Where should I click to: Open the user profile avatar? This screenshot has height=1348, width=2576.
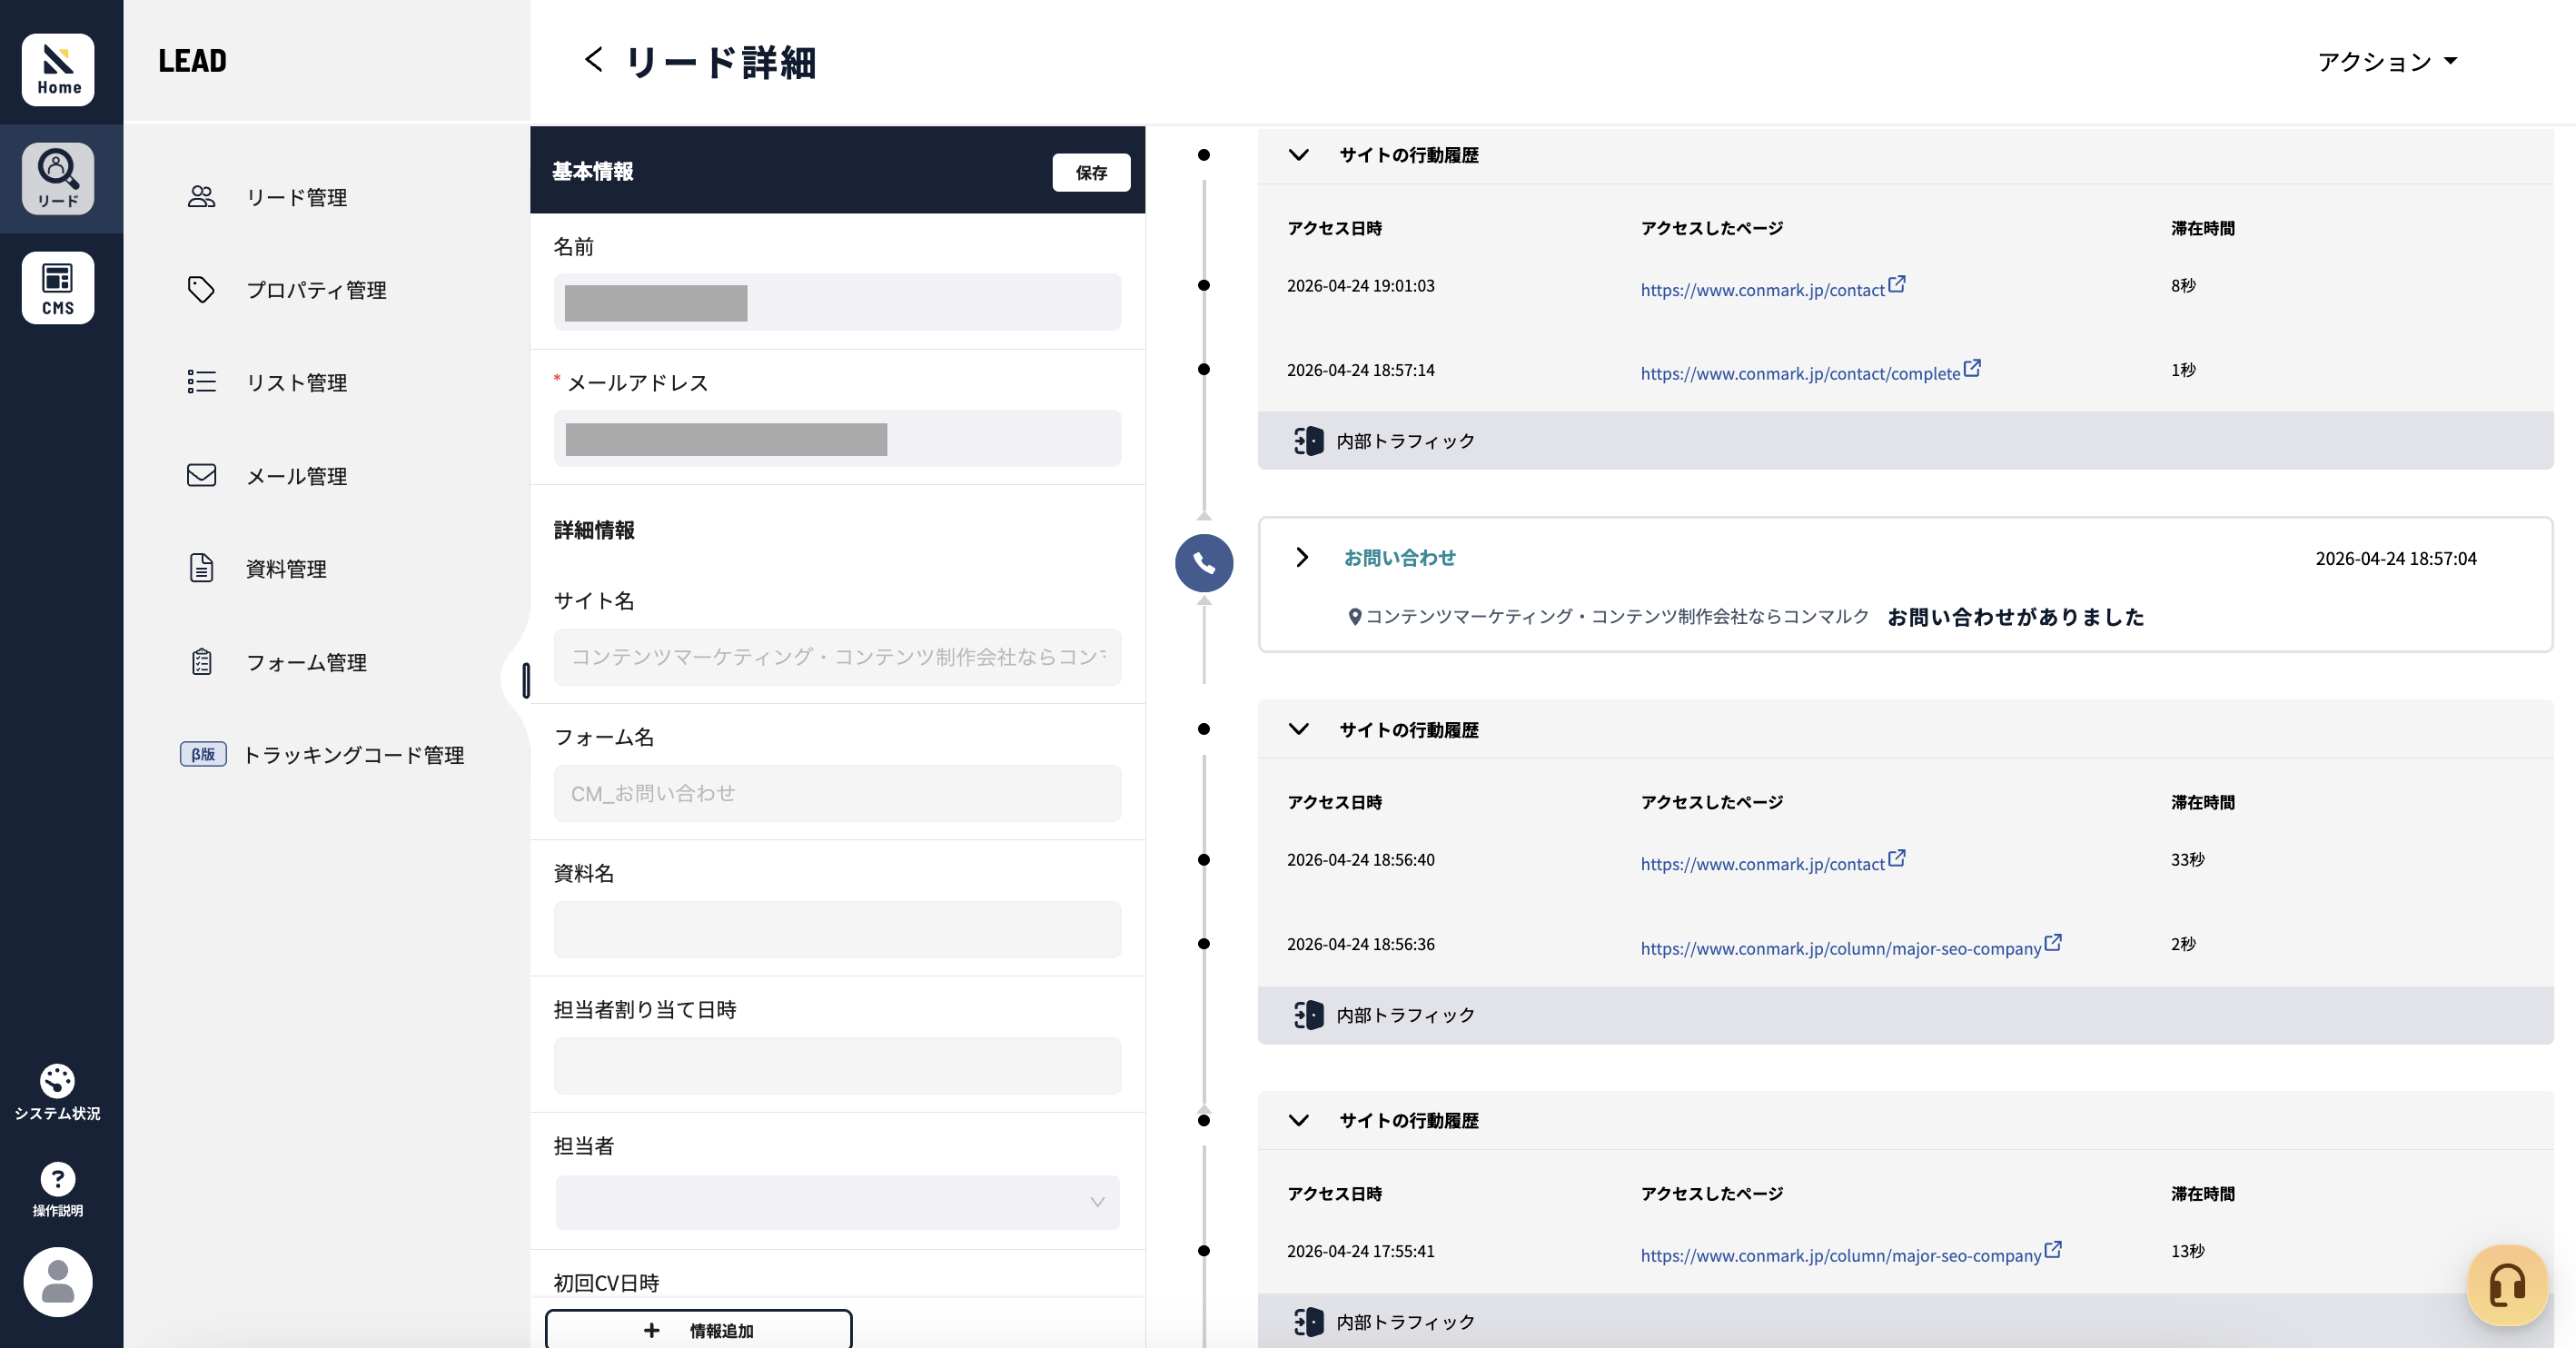[x=58, y=1282]
